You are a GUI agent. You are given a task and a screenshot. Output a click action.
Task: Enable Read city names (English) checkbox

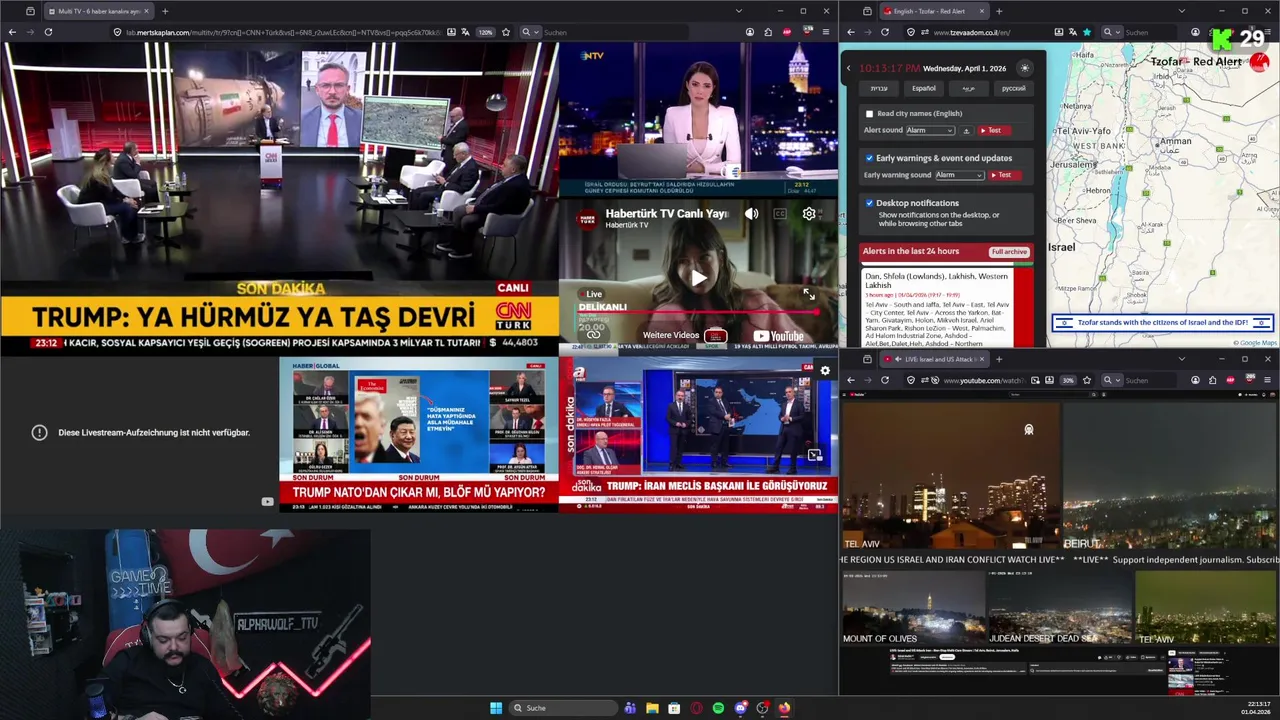[869, 114]
